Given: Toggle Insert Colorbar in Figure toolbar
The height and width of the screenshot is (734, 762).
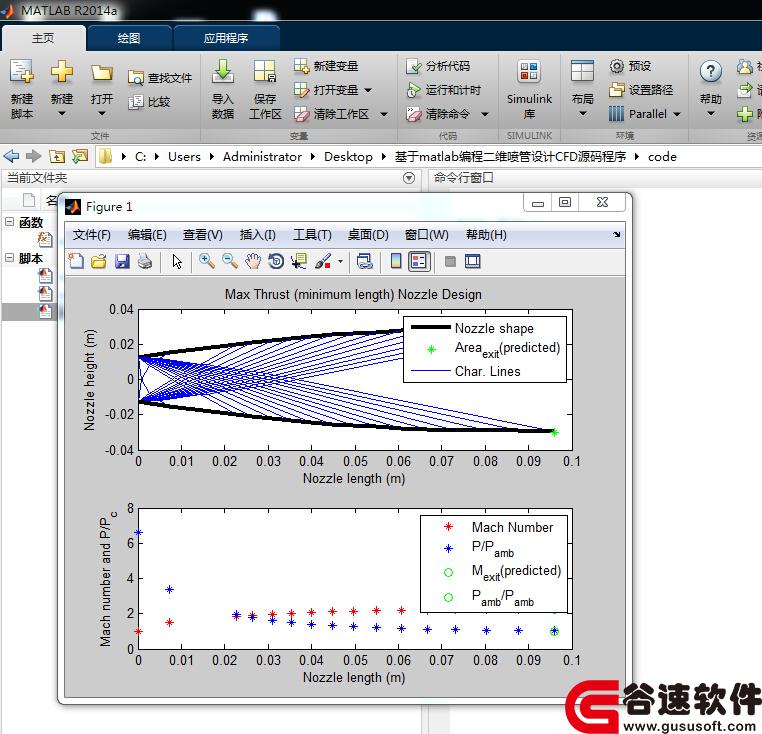Looking at the screenshot, I should [x=396, y=262].
